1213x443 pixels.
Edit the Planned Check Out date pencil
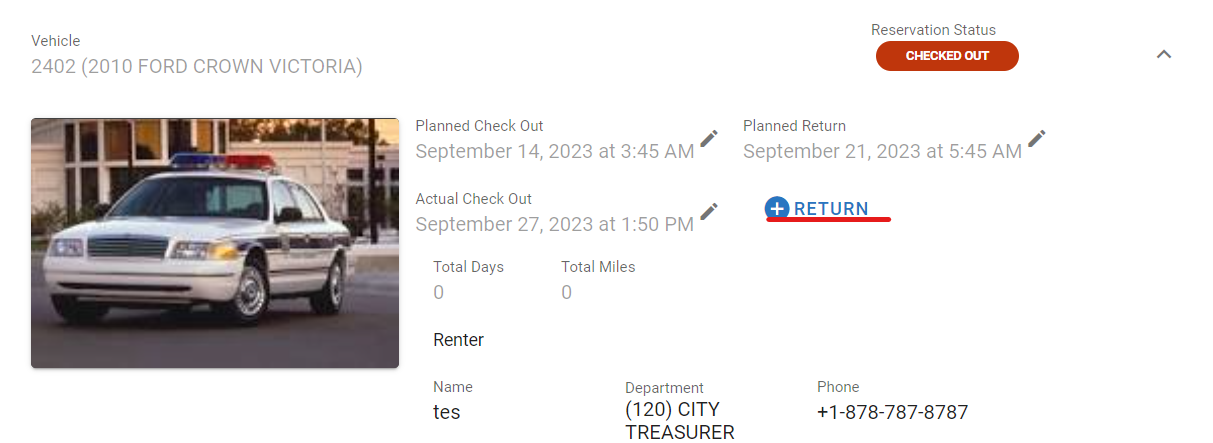pos(709,139)
